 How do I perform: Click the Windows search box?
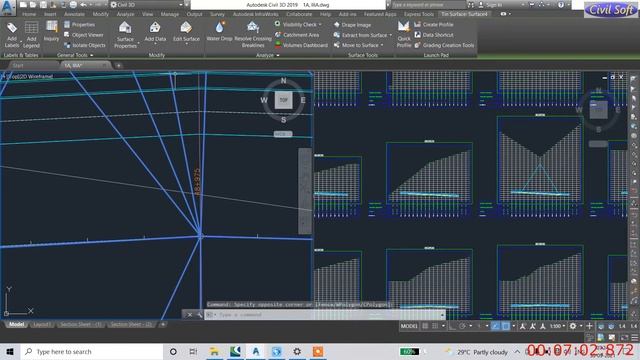tap(92, 351)
